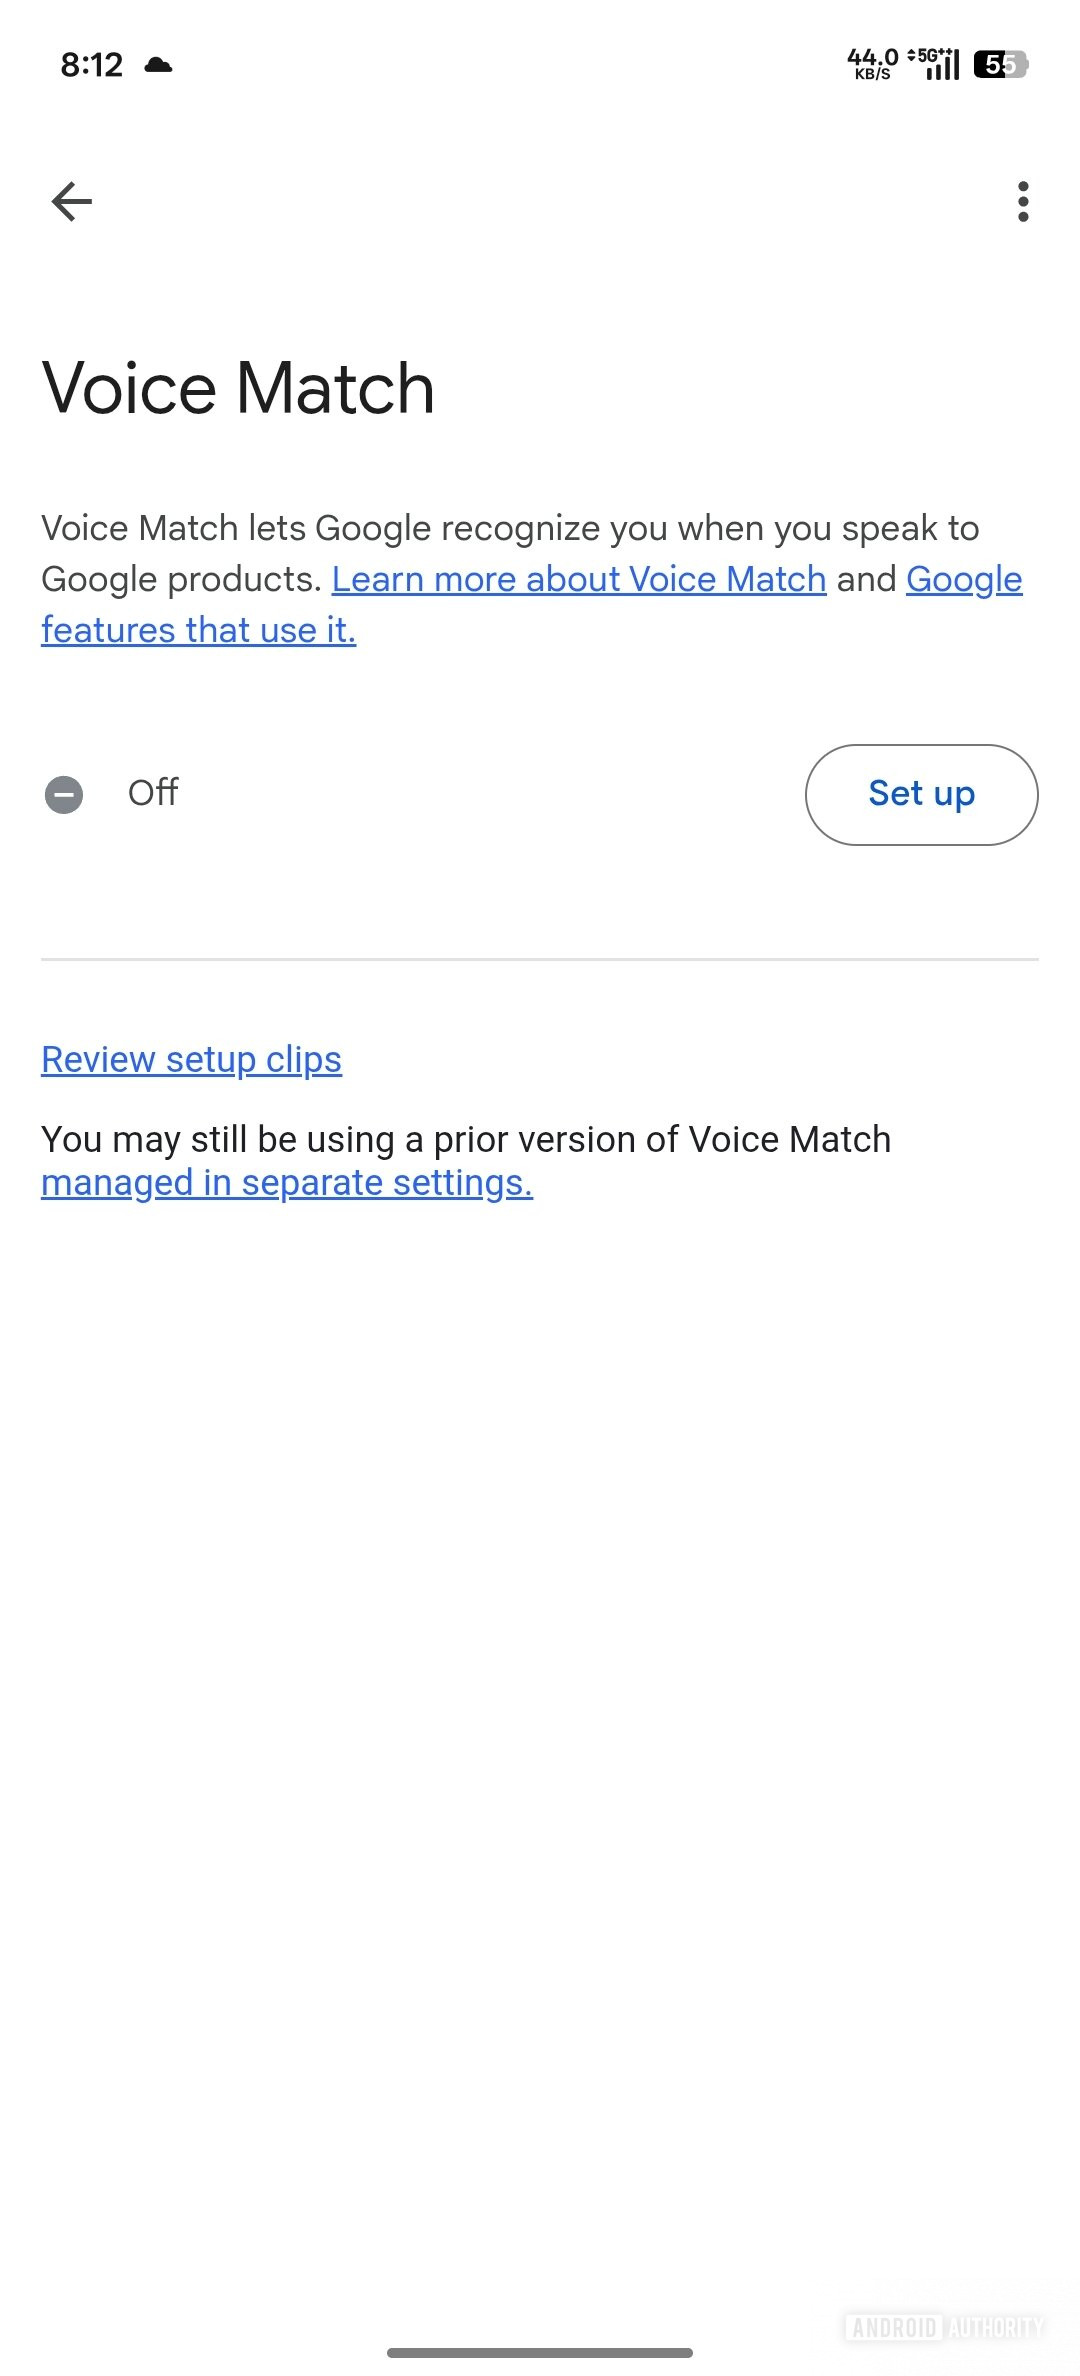The image size is (1080, 2376).
Task: Open Learn more about Voice Match link
Action: (578, 578)
